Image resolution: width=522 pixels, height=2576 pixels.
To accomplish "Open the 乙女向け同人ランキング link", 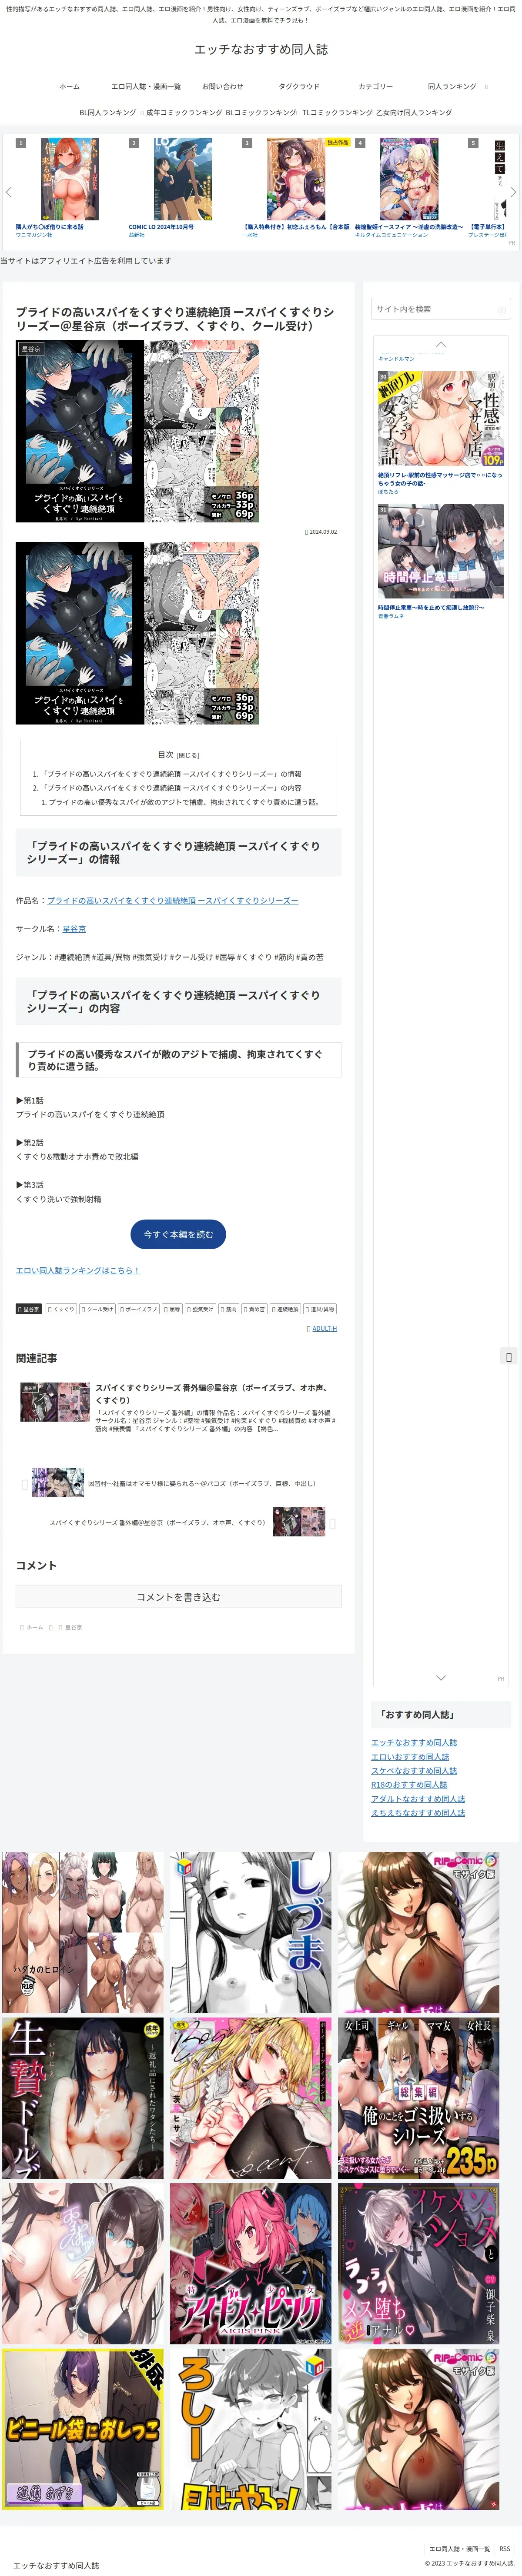I will click(x=414, y=113).
